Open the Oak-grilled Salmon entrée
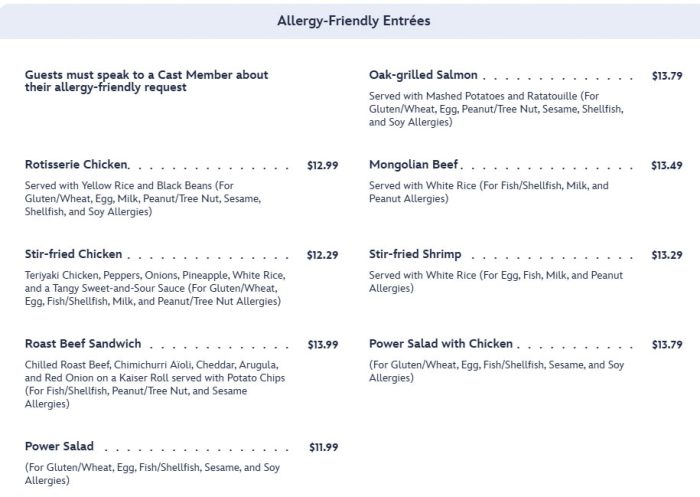This screenshot has width=700, height=497. coord(423,75)
